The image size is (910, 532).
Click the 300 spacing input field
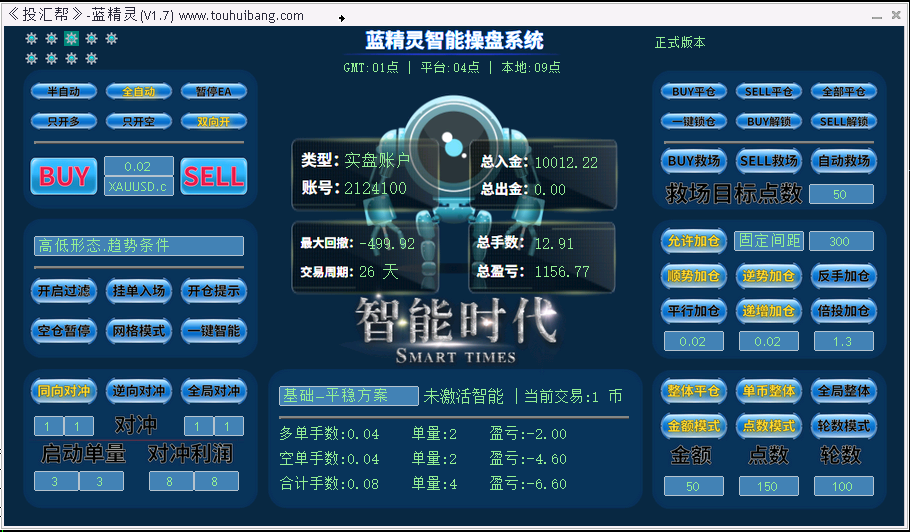click(841, 241)
